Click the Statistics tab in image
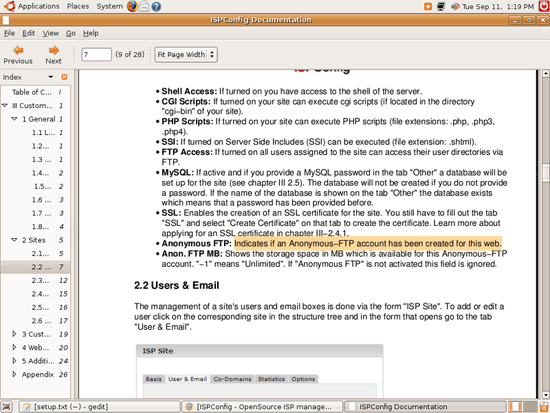 (x=271, y=379)
